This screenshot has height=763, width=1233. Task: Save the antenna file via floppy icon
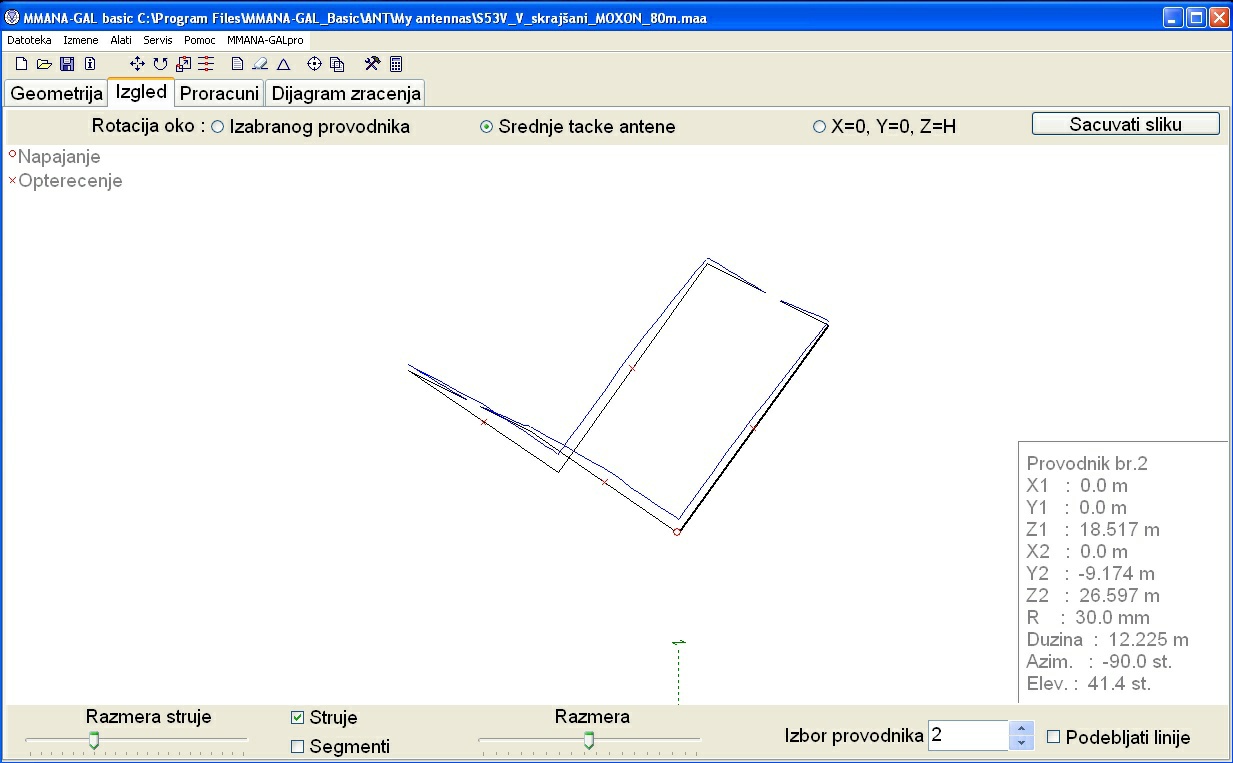67,64
